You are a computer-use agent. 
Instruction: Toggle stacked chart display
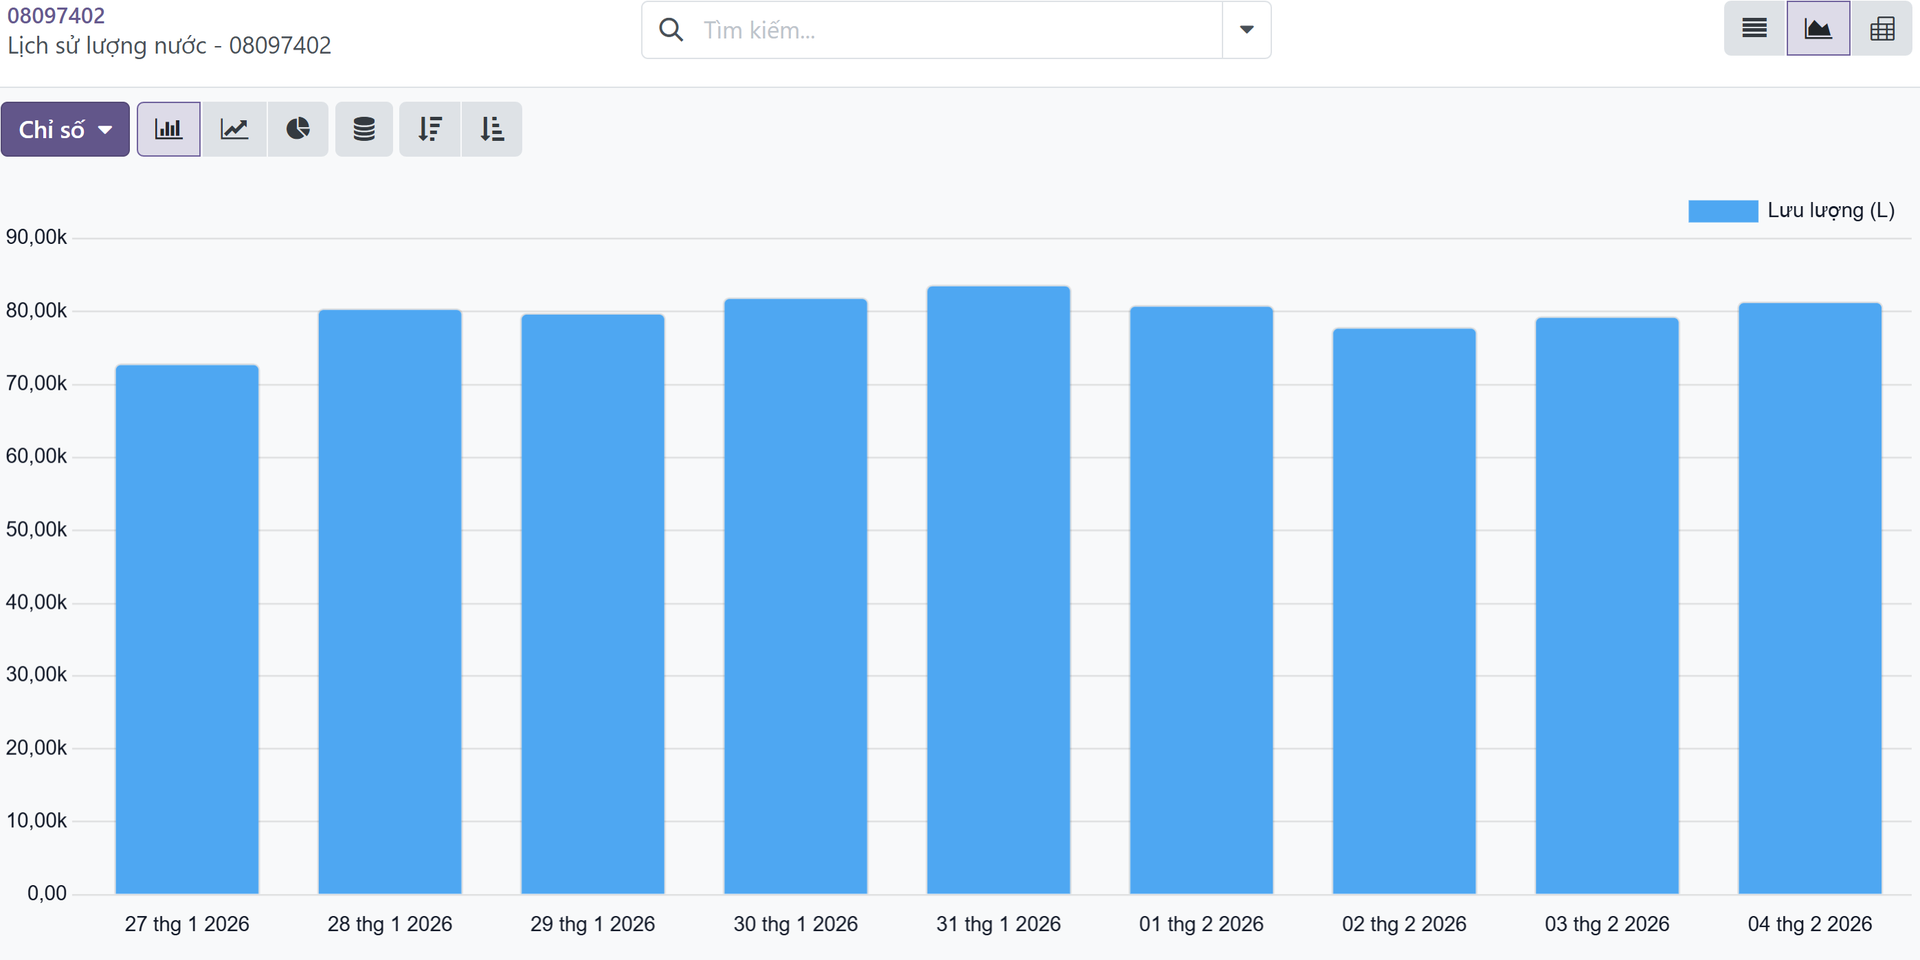click(364, 129)
